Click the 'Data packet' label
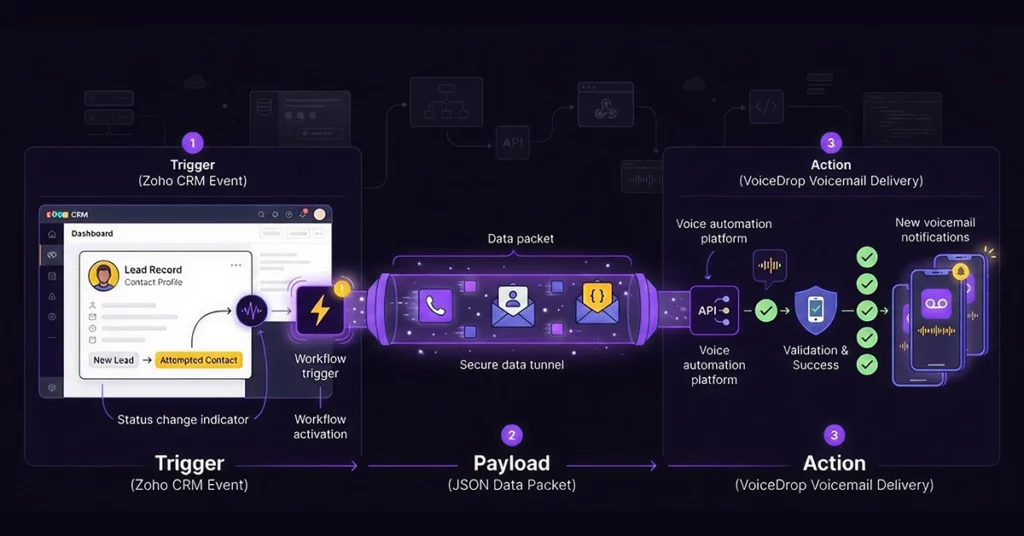 coord(520,239)
